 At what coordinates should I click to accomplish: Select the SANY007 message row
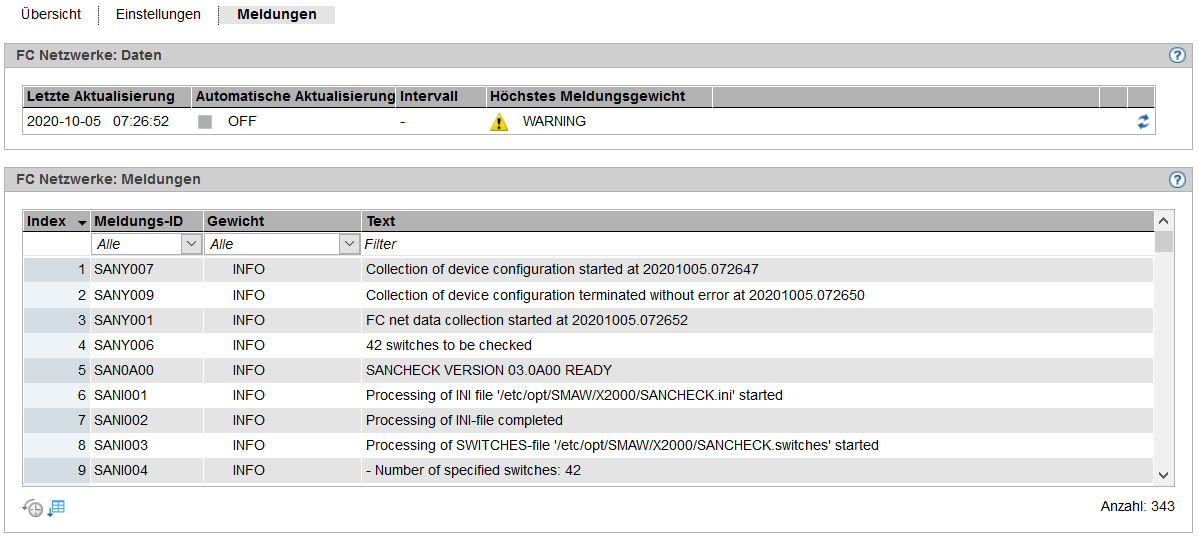[588, 269]
